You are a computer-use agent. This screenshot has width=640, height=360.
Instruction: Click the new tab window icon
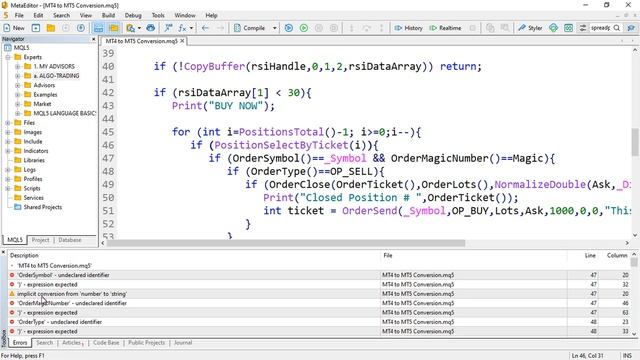(x=36, y=28)
